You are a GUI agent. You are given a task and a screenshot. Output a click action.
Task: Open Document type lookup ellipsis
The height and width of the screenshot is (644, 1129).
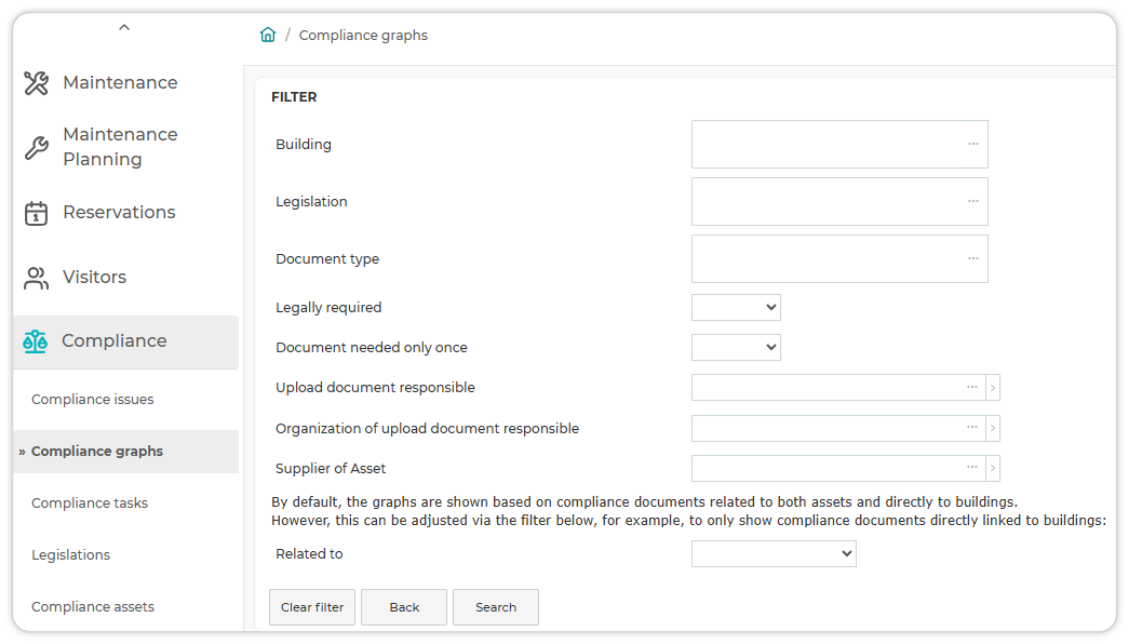click(x=973, y=259)
